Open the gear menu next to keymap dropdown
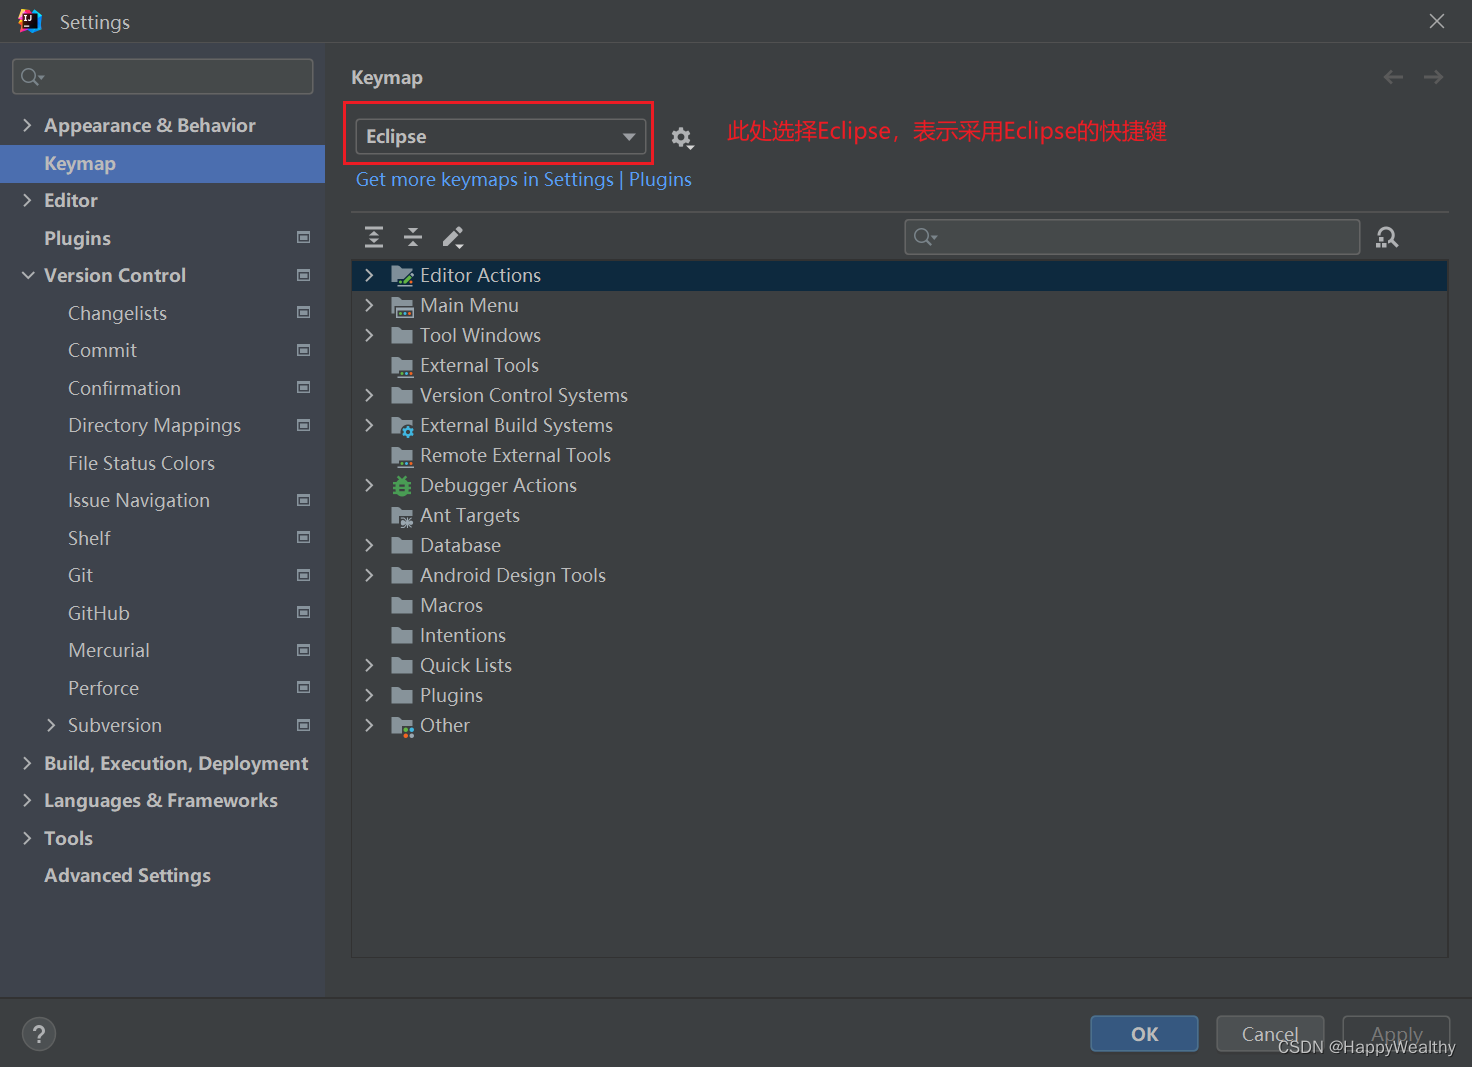 (682, 138)
